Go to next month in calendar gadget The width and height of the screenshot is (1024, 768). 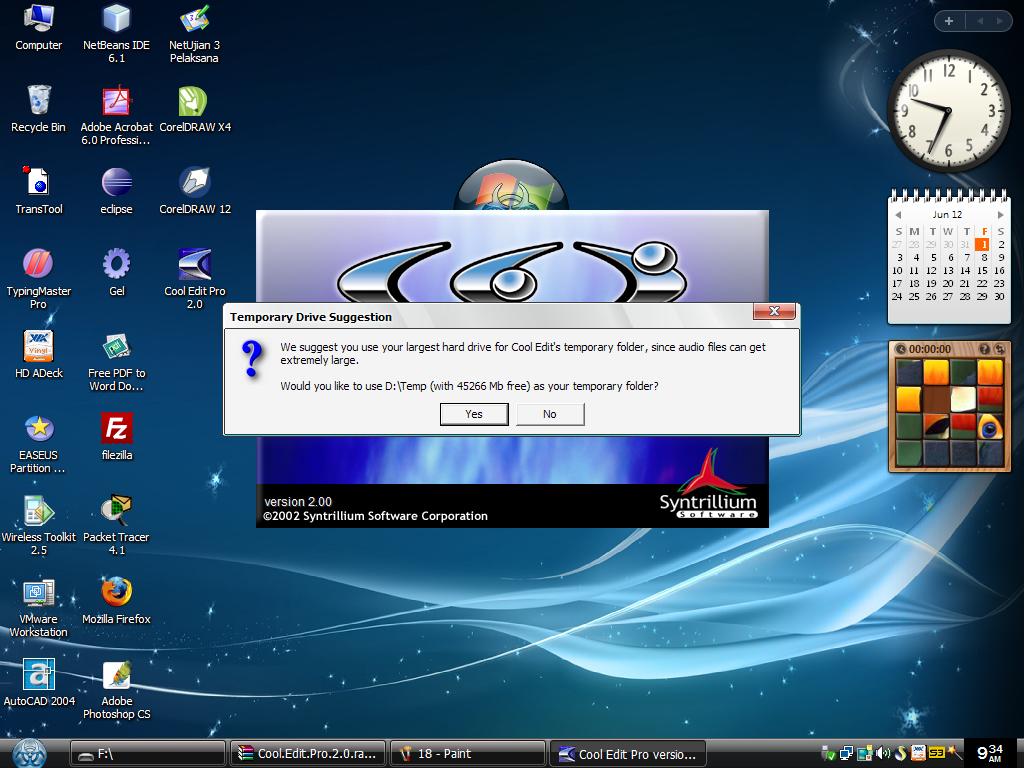point(1000,215)
